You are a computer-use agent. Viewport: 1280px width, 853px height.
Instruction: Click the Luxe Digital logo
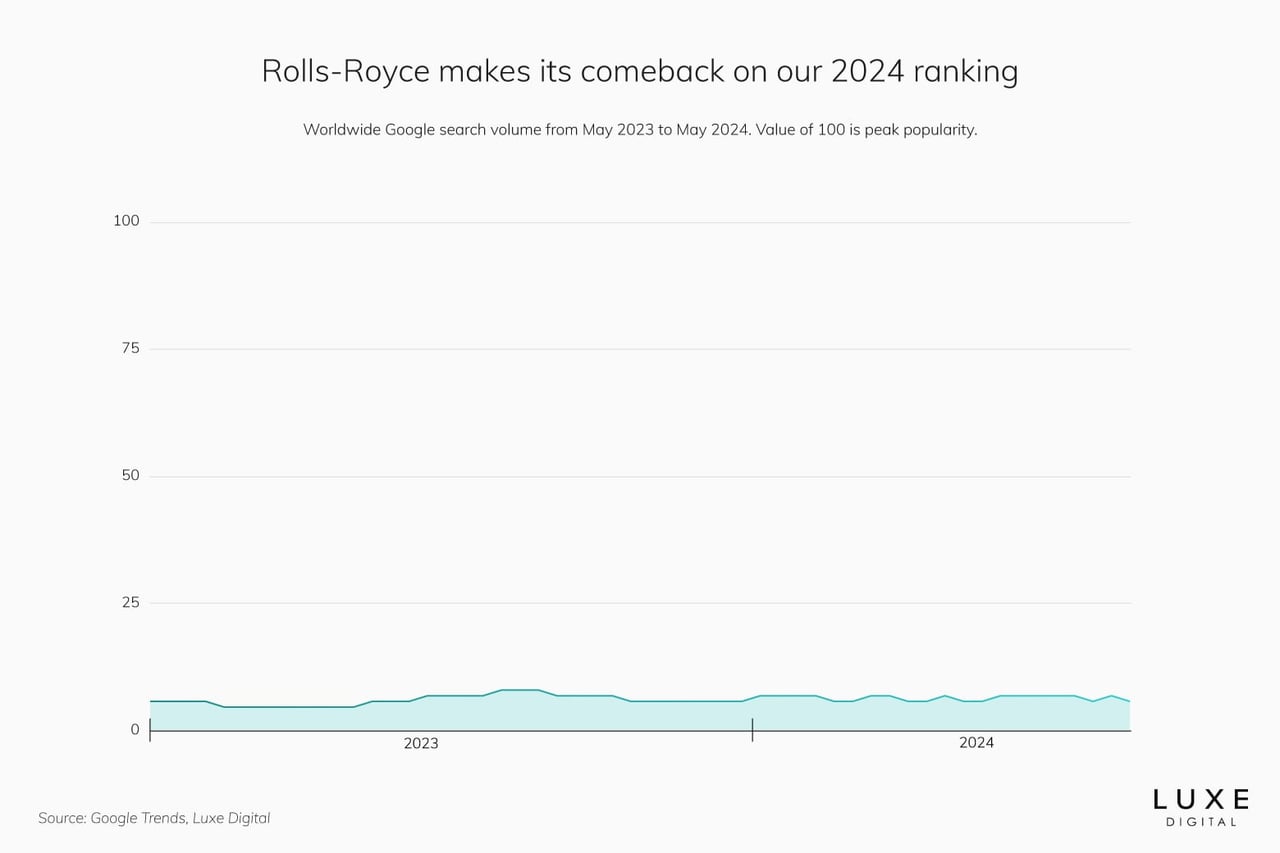[x=1201, y=807]
